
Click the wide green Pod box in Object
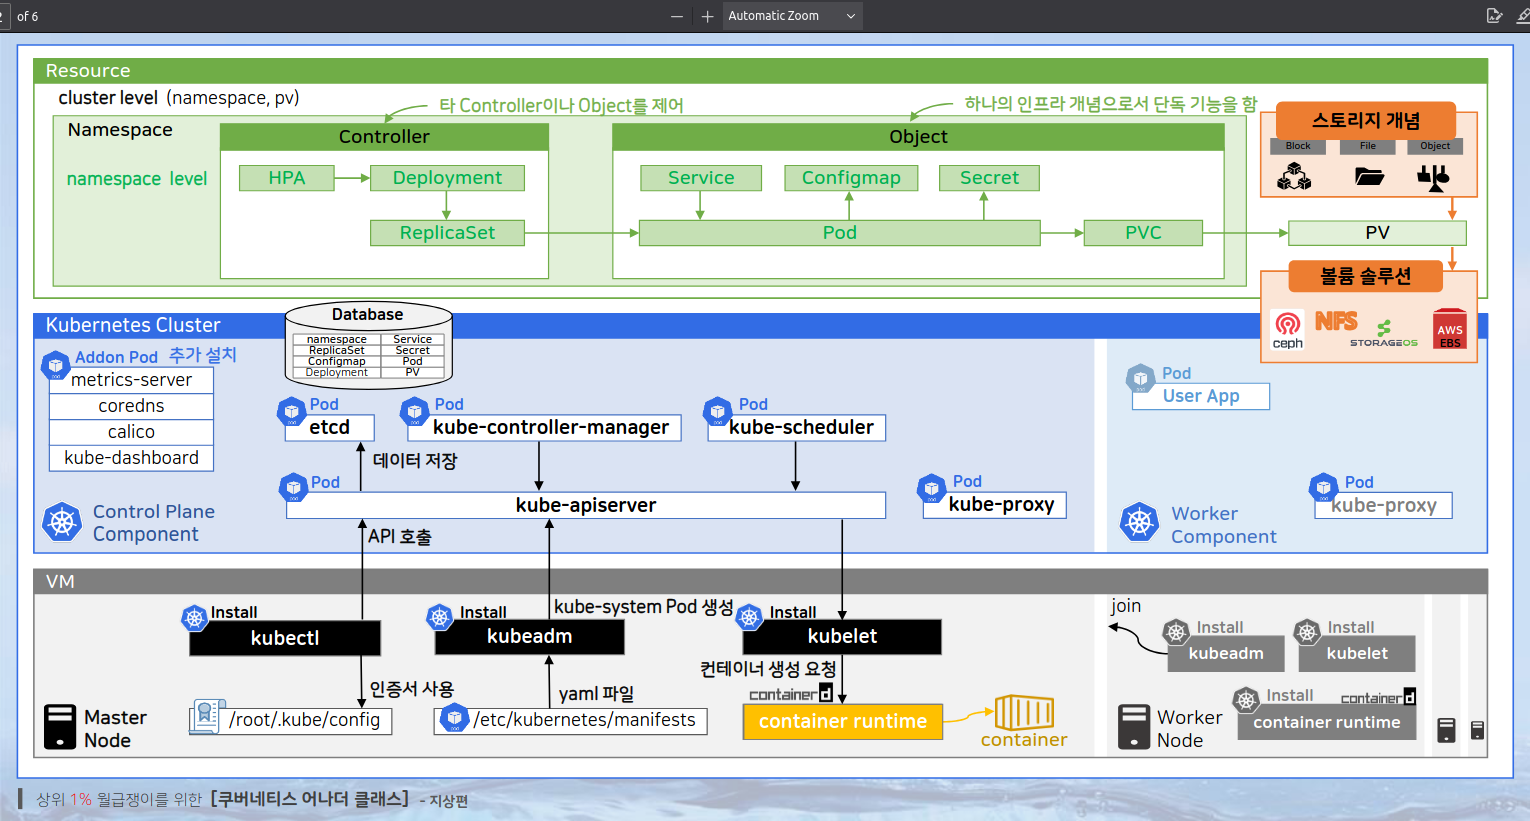840,233
